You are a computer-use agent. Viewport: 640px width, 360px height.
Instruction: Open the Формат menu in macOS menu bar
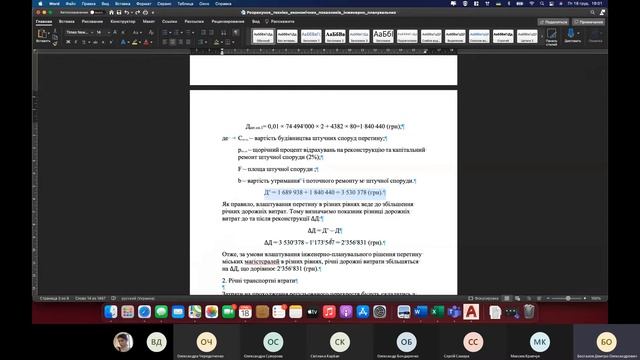click(144, 4)
